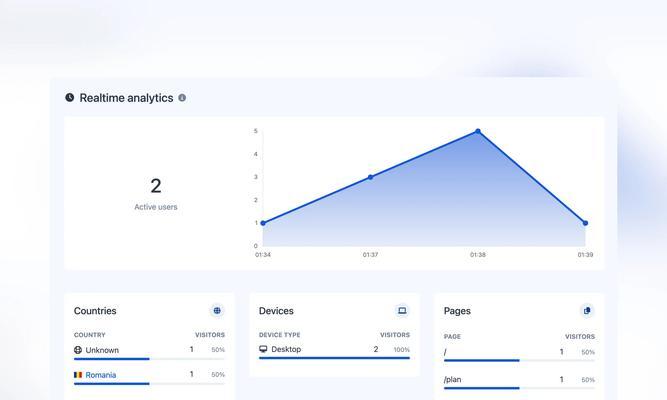This screenshot has height=400, width=667.
Task: Open the info icon next to Realtime analytics
Action: point(182,97)
